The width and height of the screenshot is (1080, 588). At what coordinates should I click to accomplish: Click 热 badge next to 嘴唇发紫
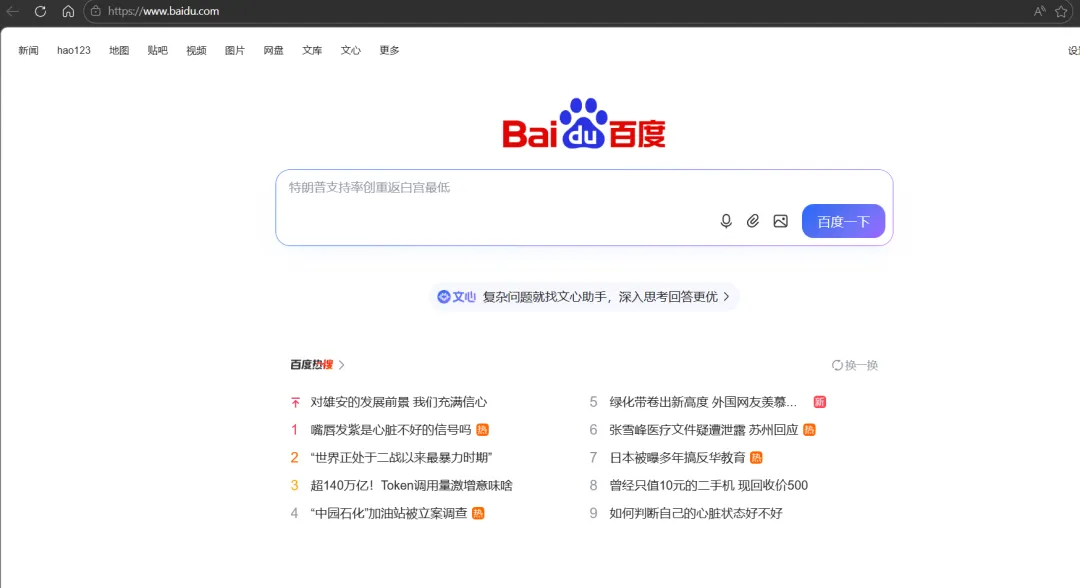pos(482,430)
